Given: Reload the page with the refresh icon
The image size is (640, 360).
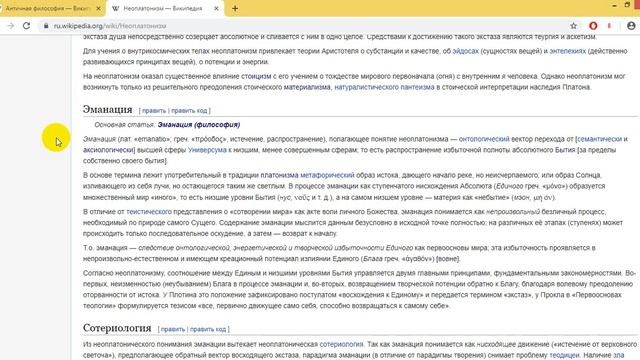Looking at the screenshot, I should (27, 26).
